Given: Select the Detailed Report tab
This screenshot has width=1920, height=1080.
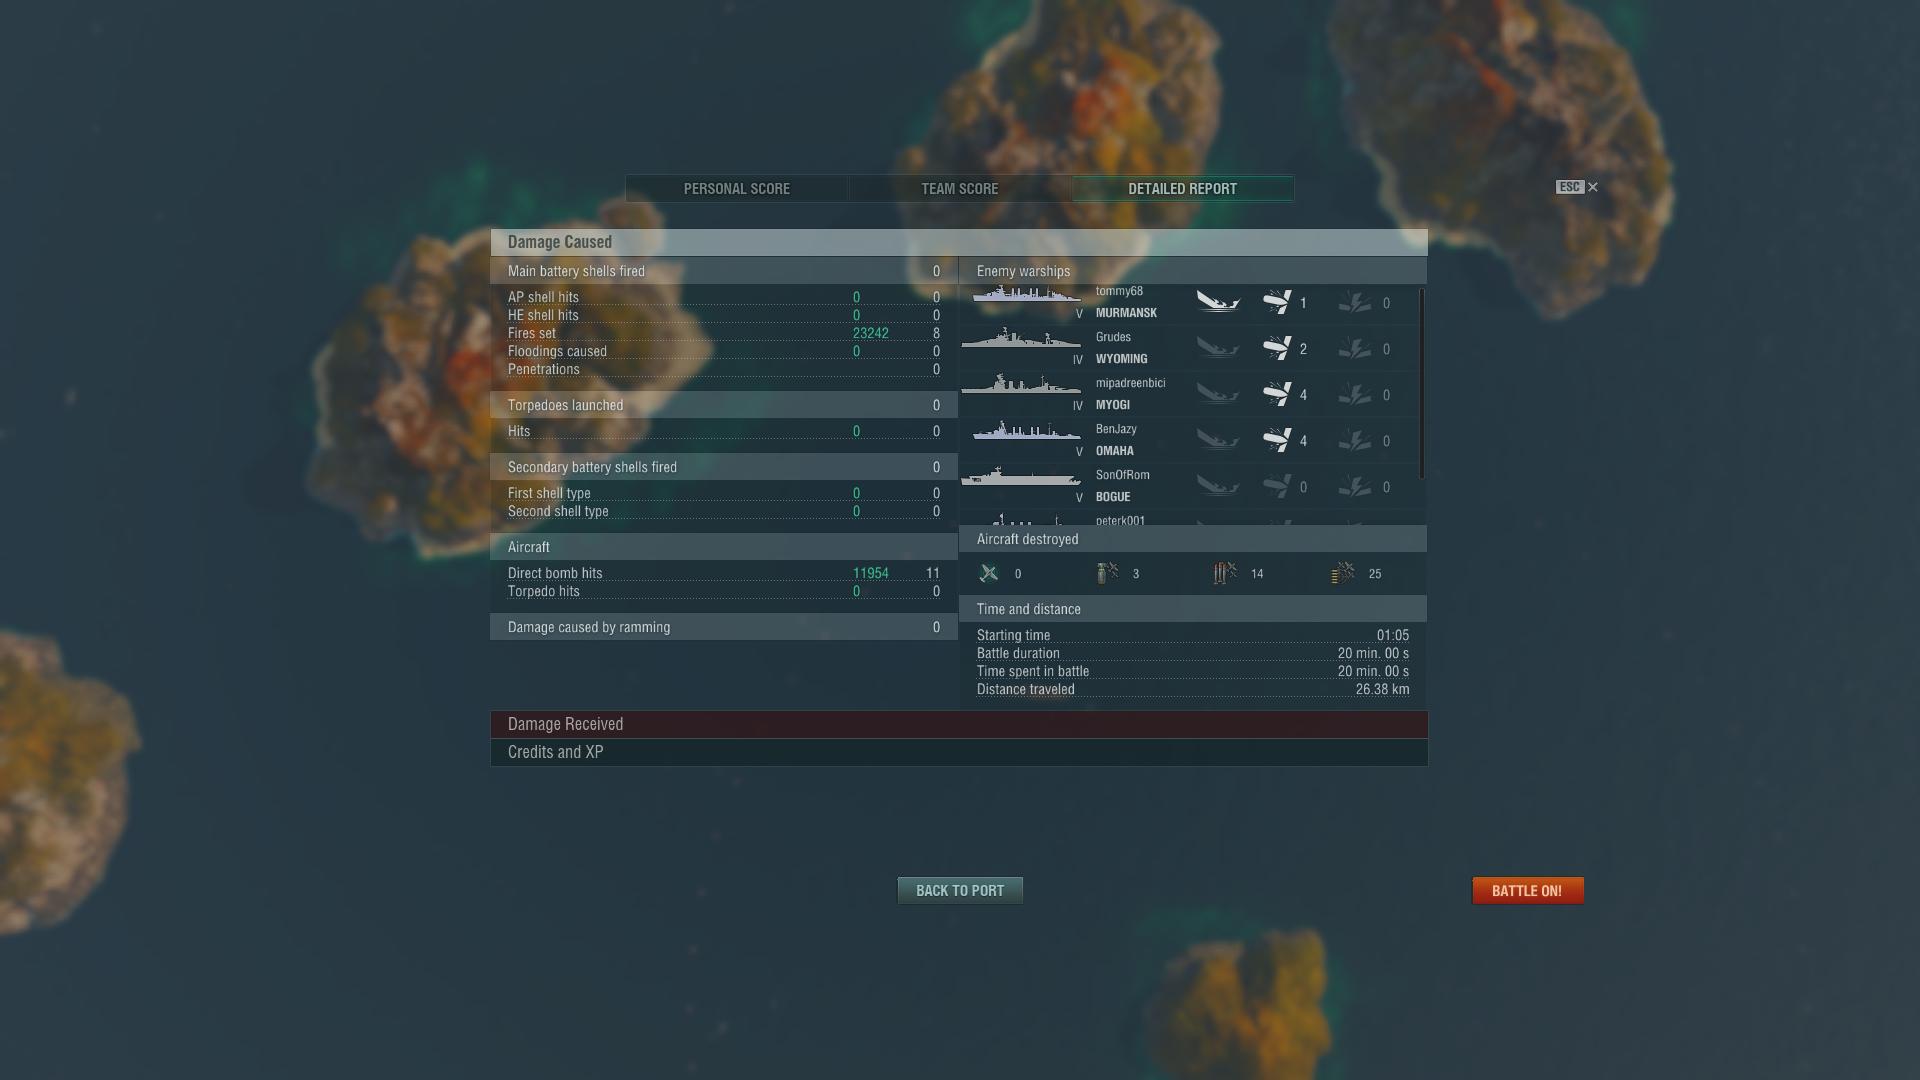Looking at the screenshot, I should (x=1183, y=189).
